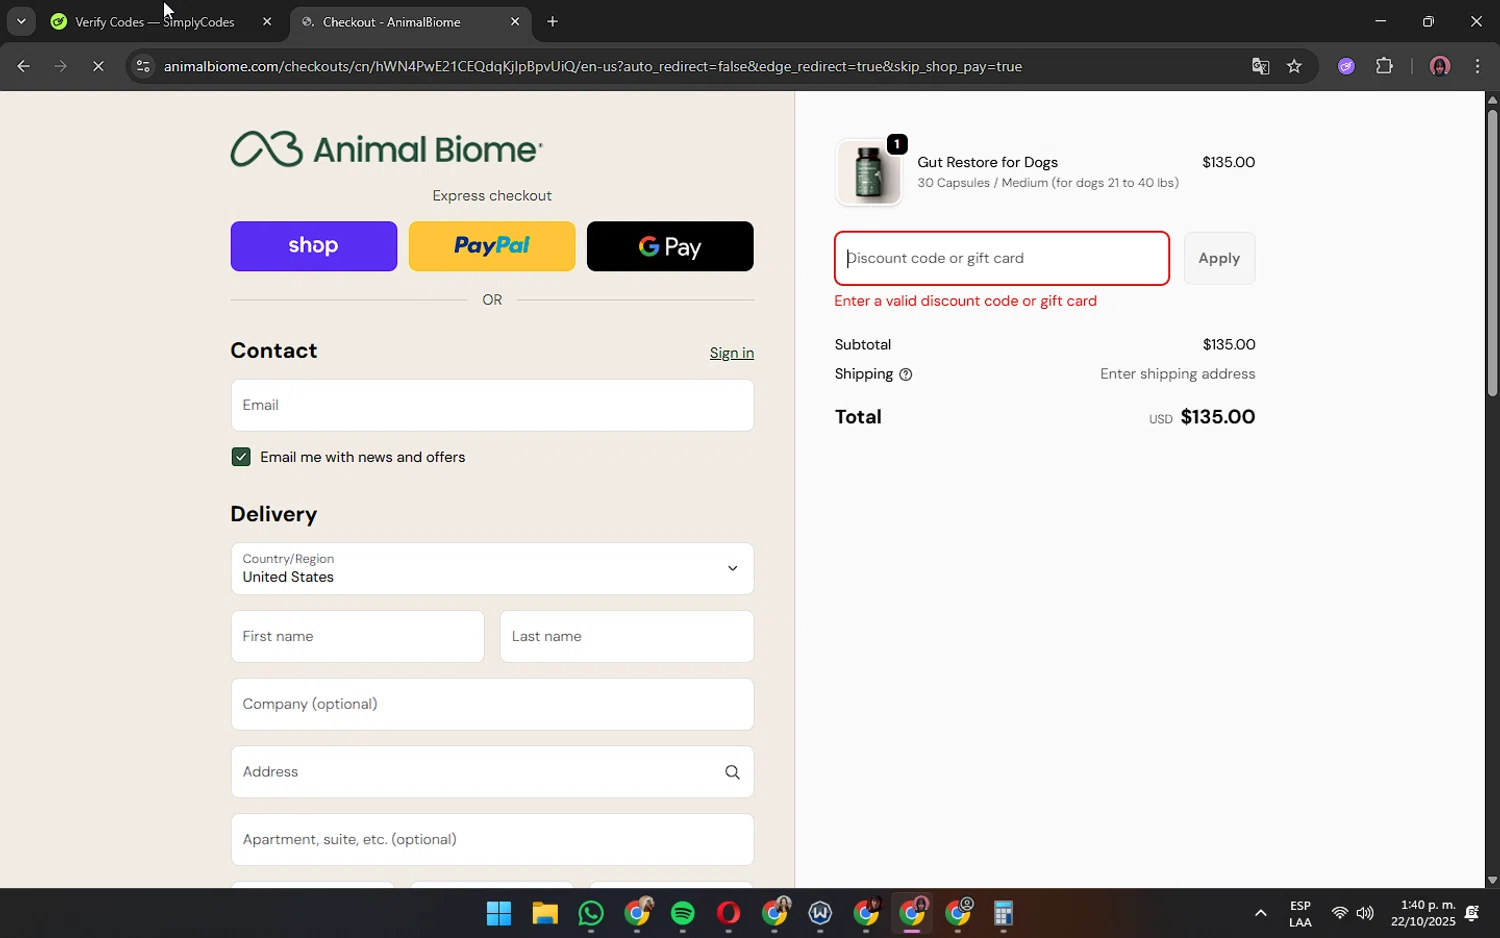Click the Apply discount button

tap(1219, 258)
